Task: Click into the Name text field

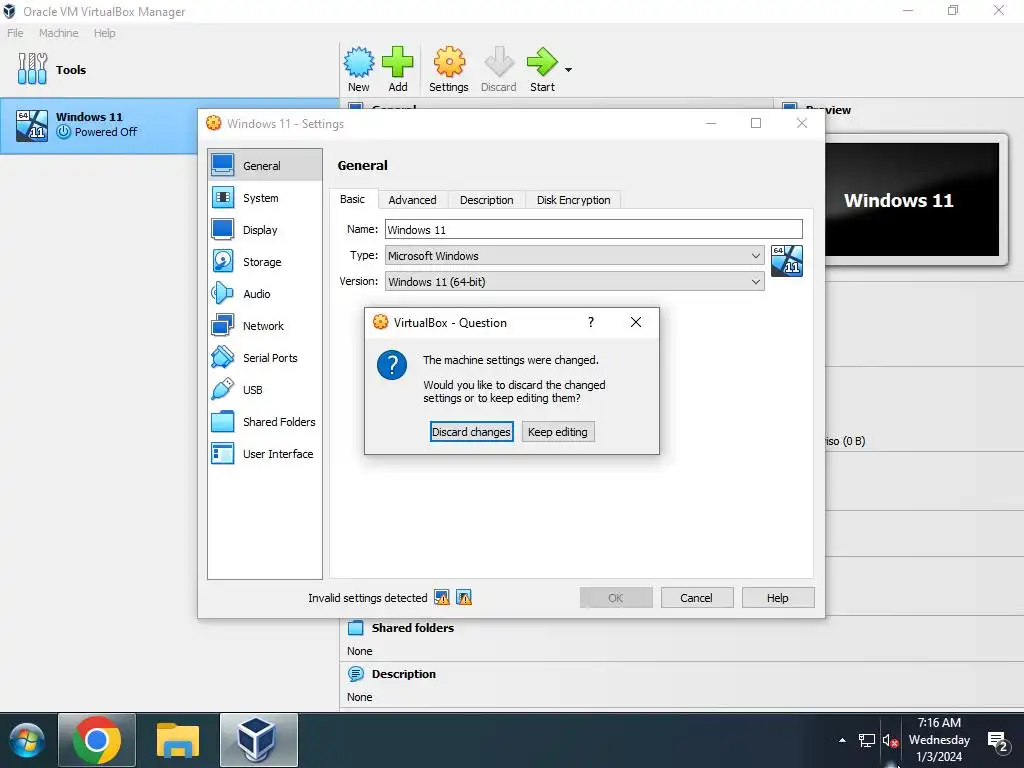Action: pyautogui.click(x=593, y=229)
